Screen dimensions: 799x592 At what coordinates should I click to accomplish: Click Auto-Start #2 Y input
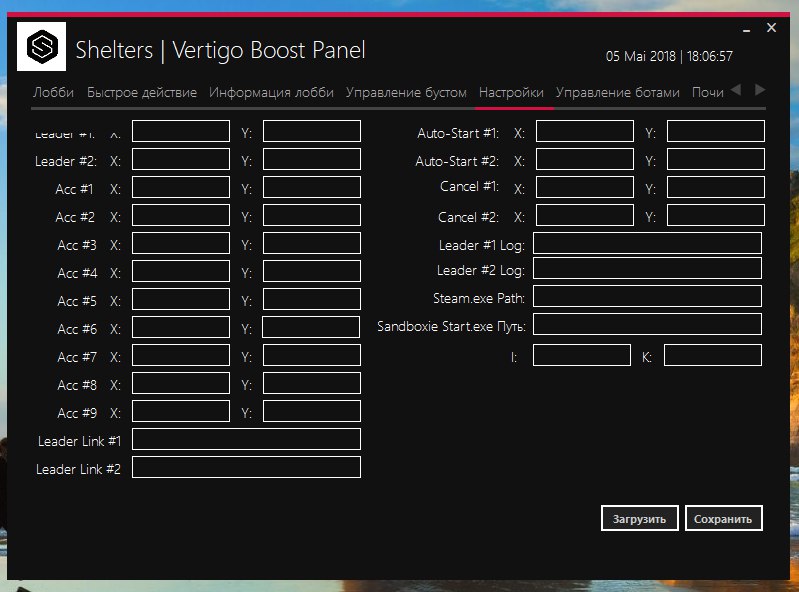(x=716, y=159)
